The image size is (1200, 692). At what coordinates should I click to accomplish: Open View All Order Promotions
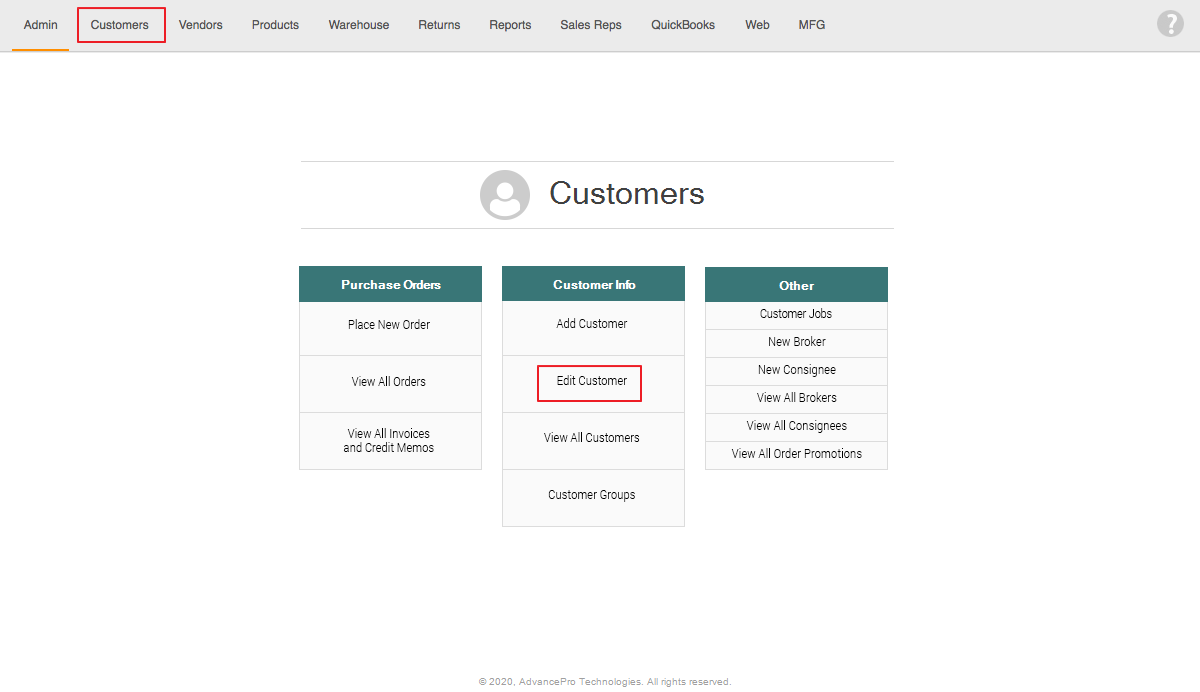click(x=796, y=454)
